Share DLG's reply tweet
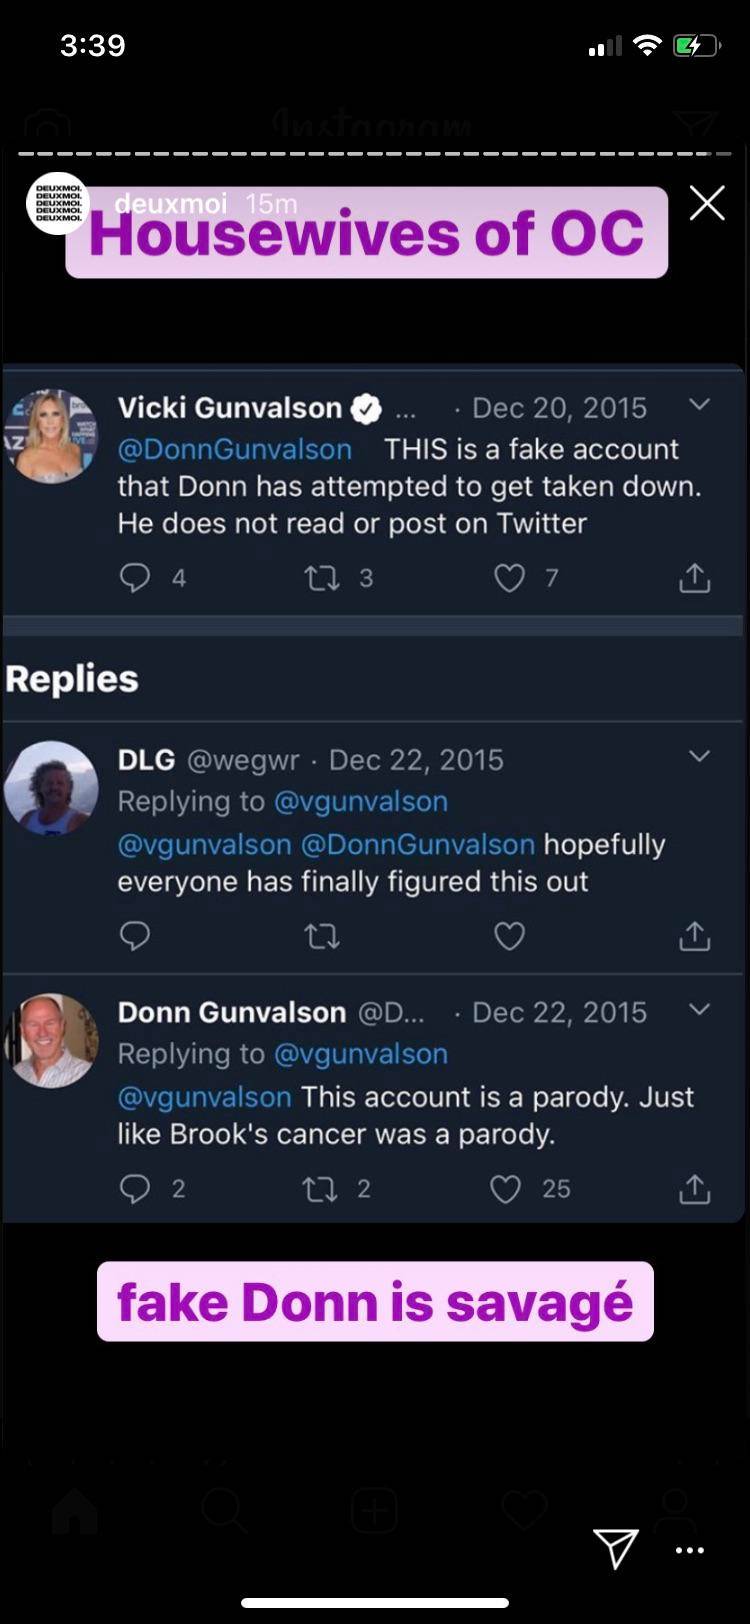This screenshot has height=1624, width=750. point(694,935)
